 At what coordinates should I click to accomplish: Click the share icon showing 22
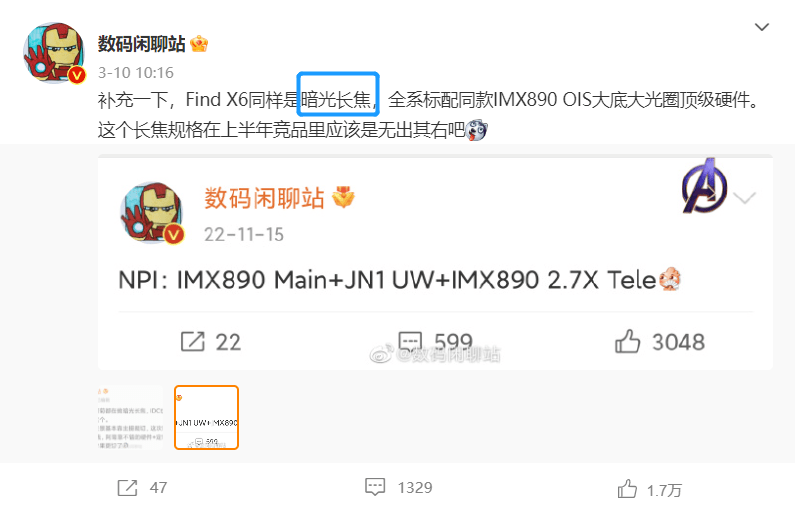point(192,342)
